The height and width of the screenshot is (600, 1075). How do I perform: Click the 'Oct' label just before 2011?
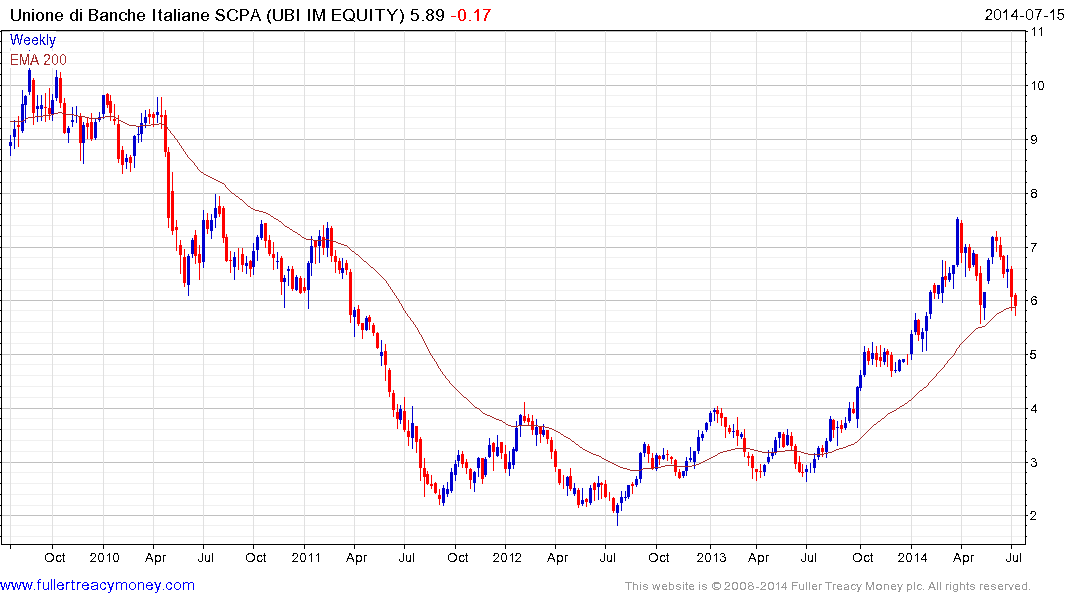point(256,557)
